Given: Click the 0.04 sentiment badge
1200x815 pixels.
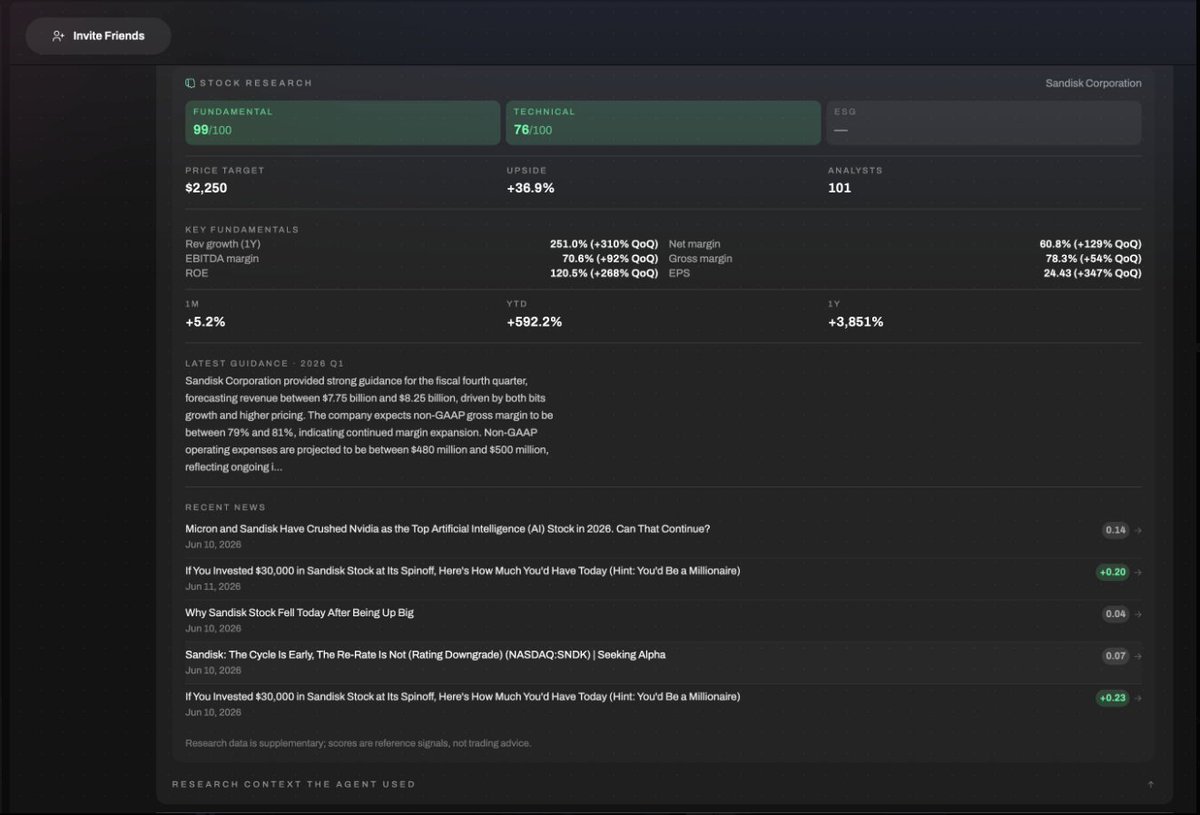Looking at the screenshot, I should tap(1115, 614).
